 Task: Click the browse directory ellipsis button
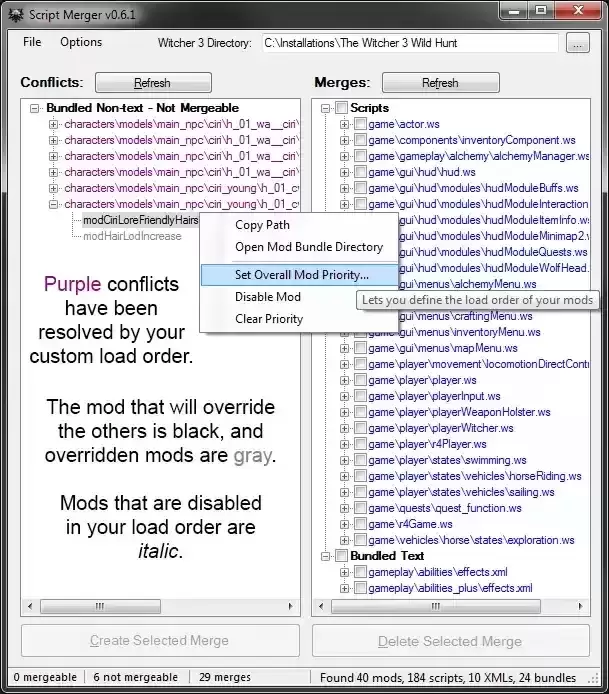(577, 43)
